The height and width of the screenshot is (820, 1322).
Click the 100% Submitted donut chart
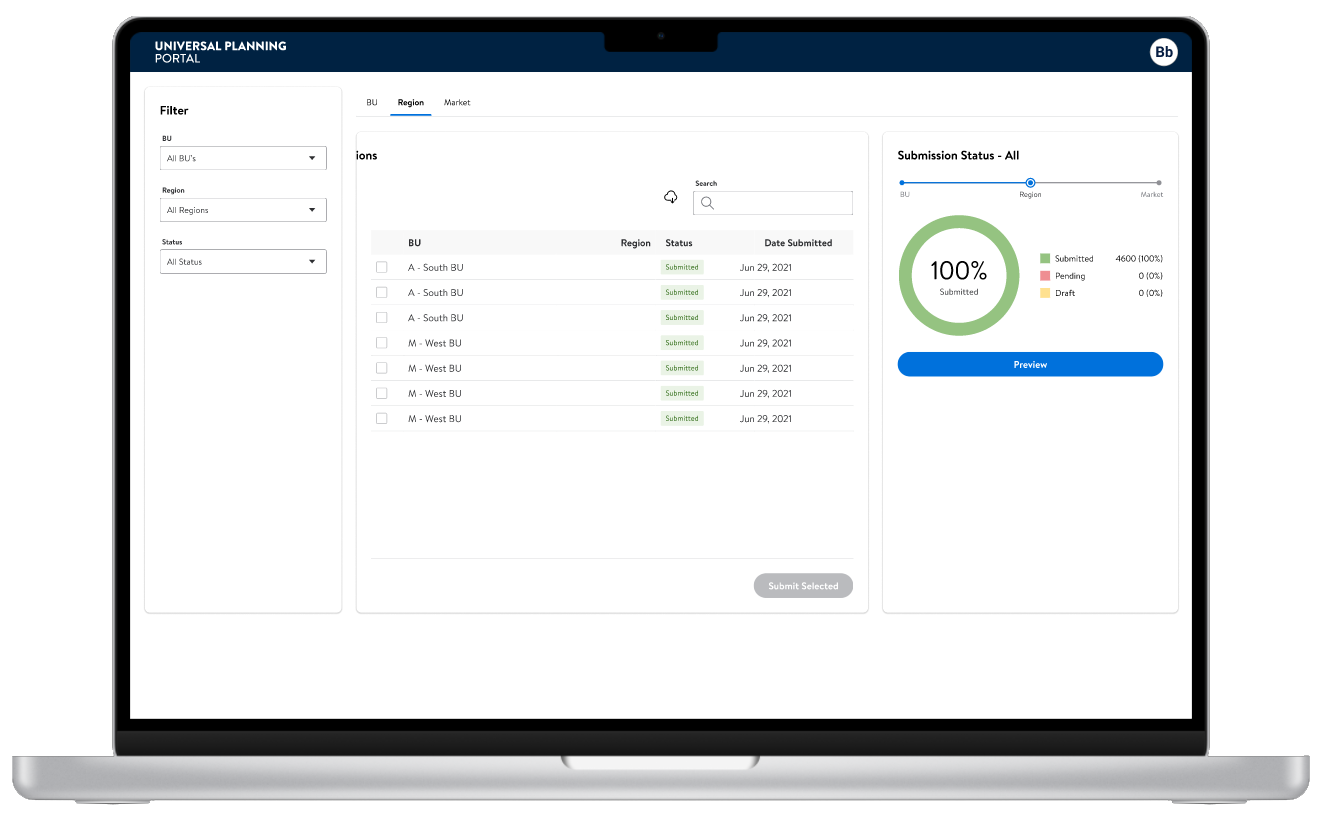point(958,275)
